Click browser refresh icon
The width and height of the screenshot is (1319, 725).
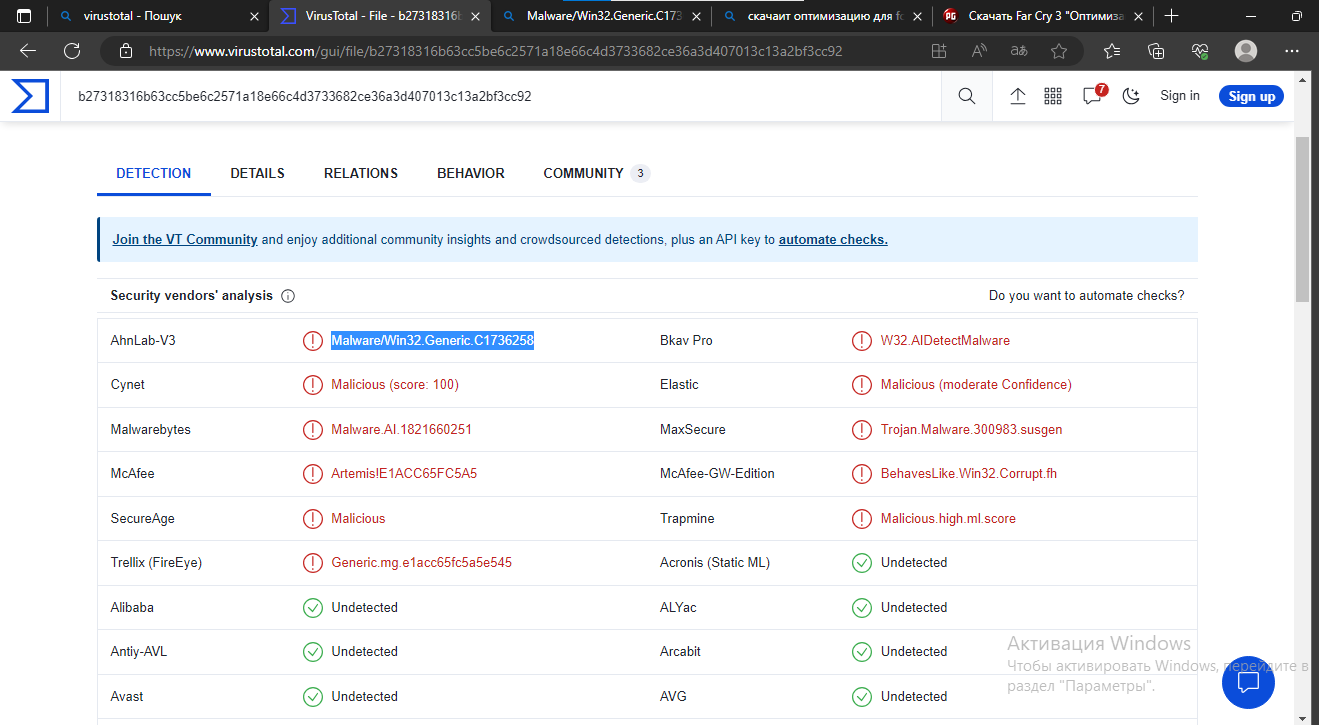coord(72,51)
